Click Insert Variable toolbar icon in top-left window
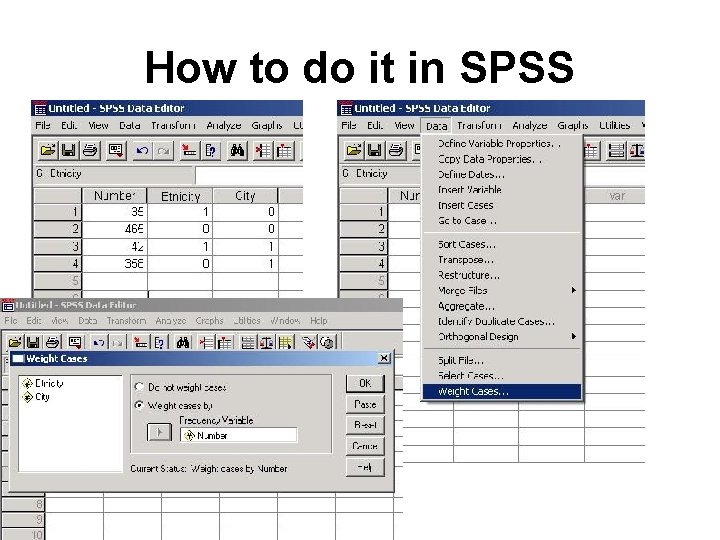 coord(284,151)
